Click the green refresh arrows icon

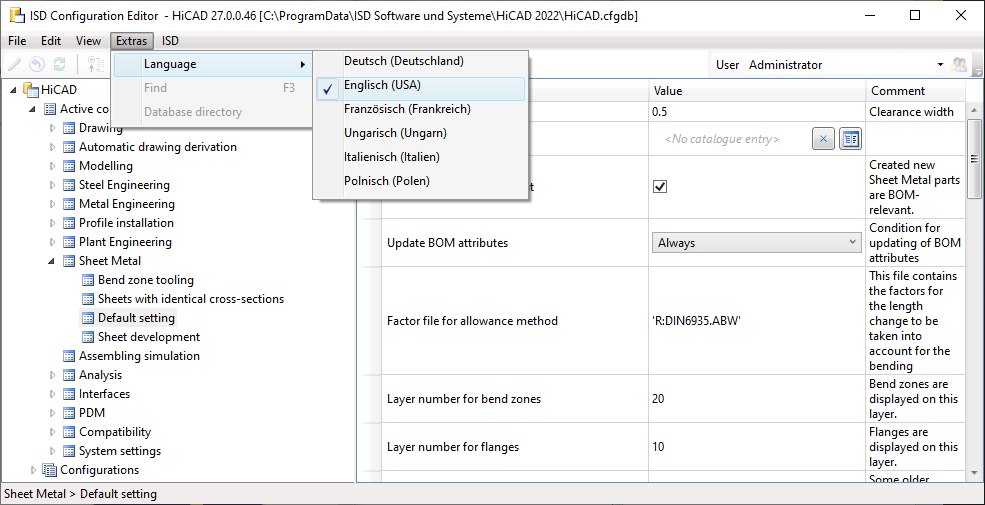pos(59,64)
